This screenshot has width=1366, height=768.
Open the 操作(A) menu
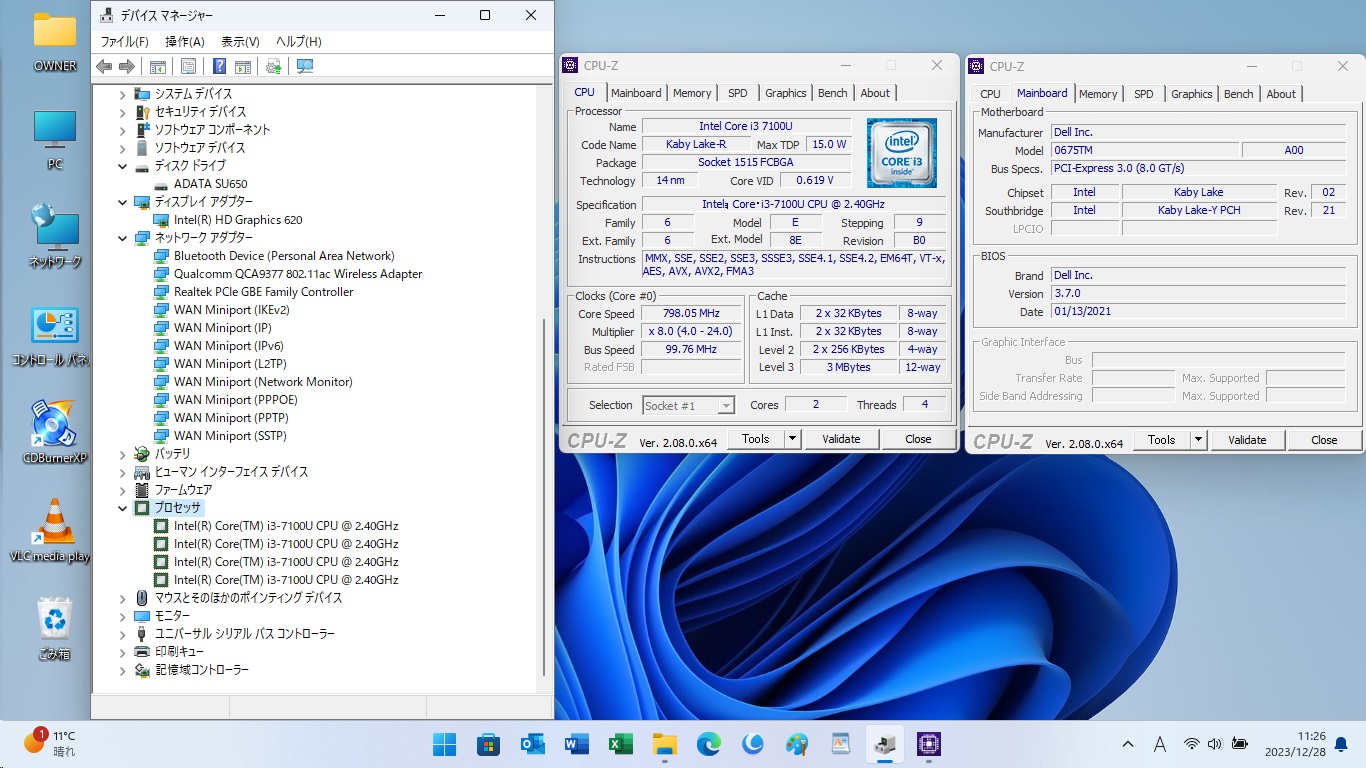click(x=184, y=42)
